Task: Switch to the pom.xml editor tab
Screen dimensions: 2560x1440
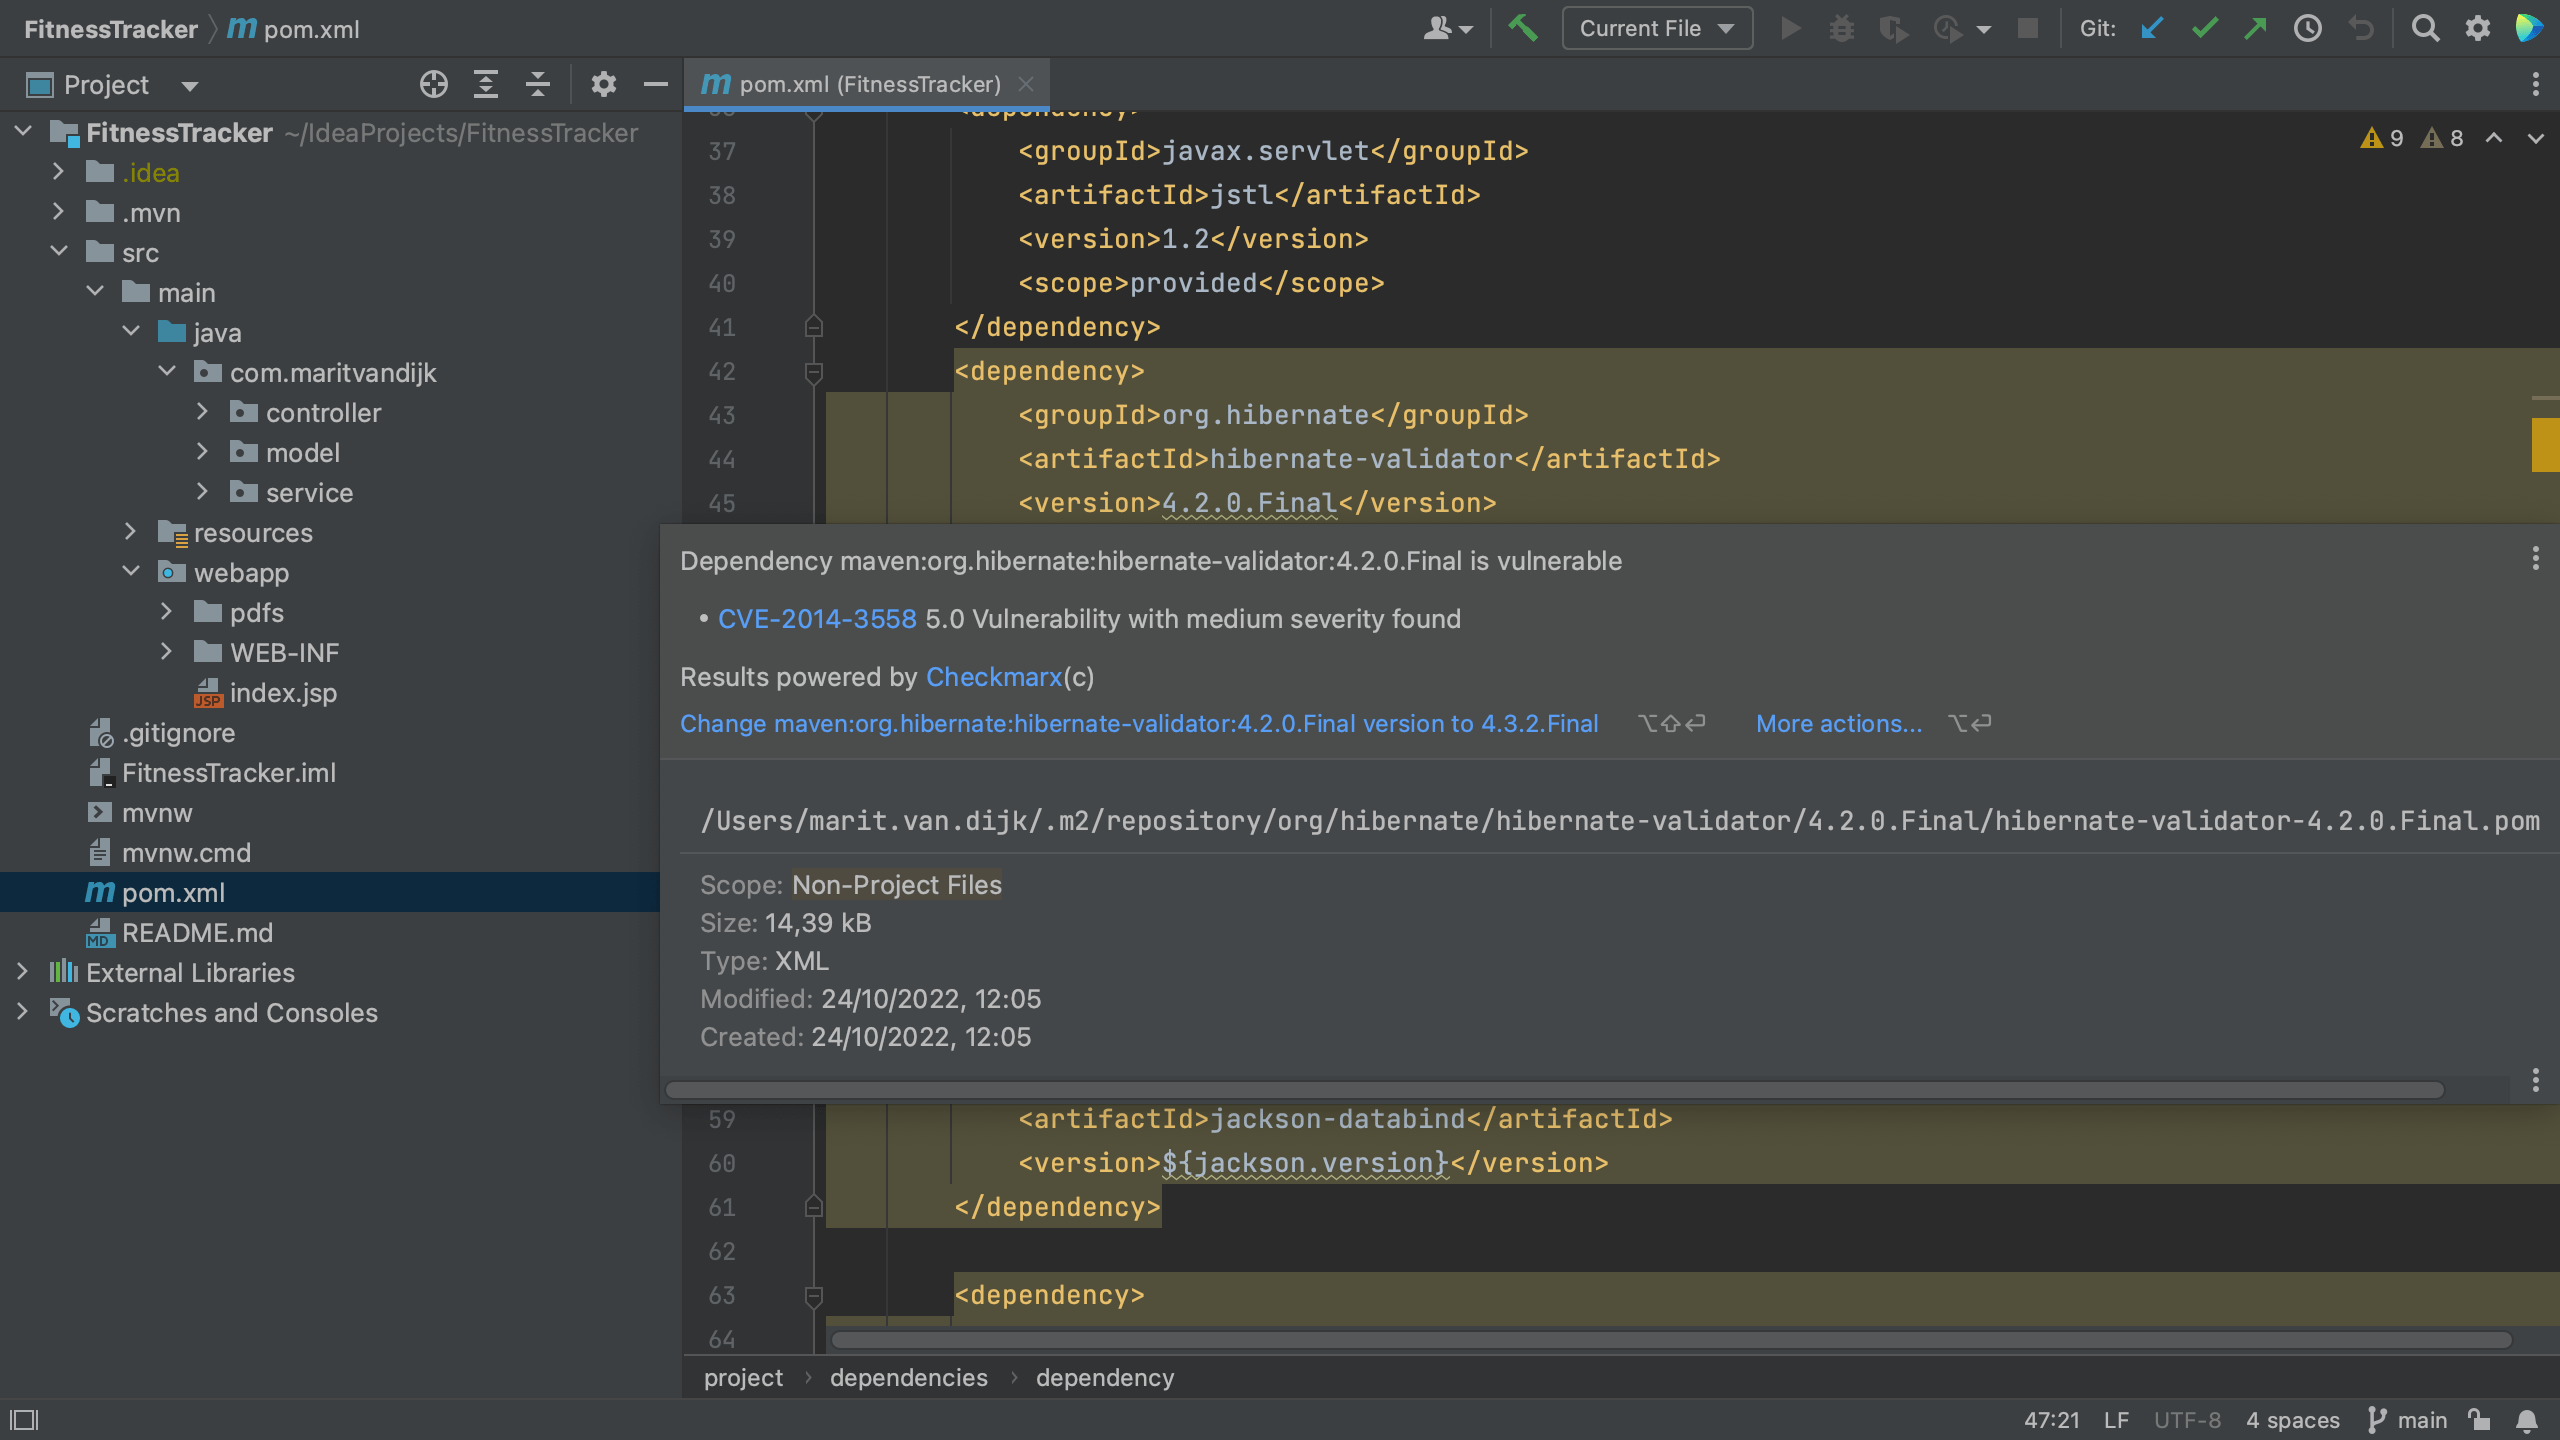Action: point(865,84)
